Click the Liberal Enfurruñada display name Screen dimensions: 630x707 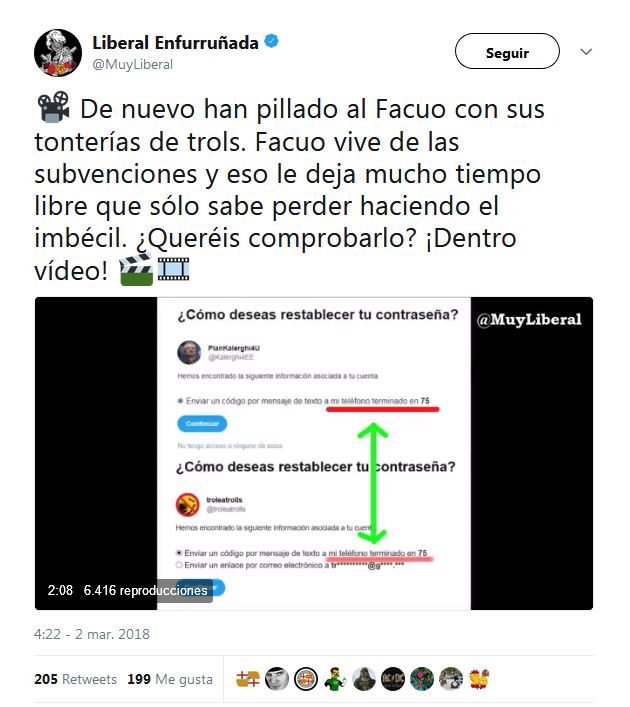pos(175,43)
